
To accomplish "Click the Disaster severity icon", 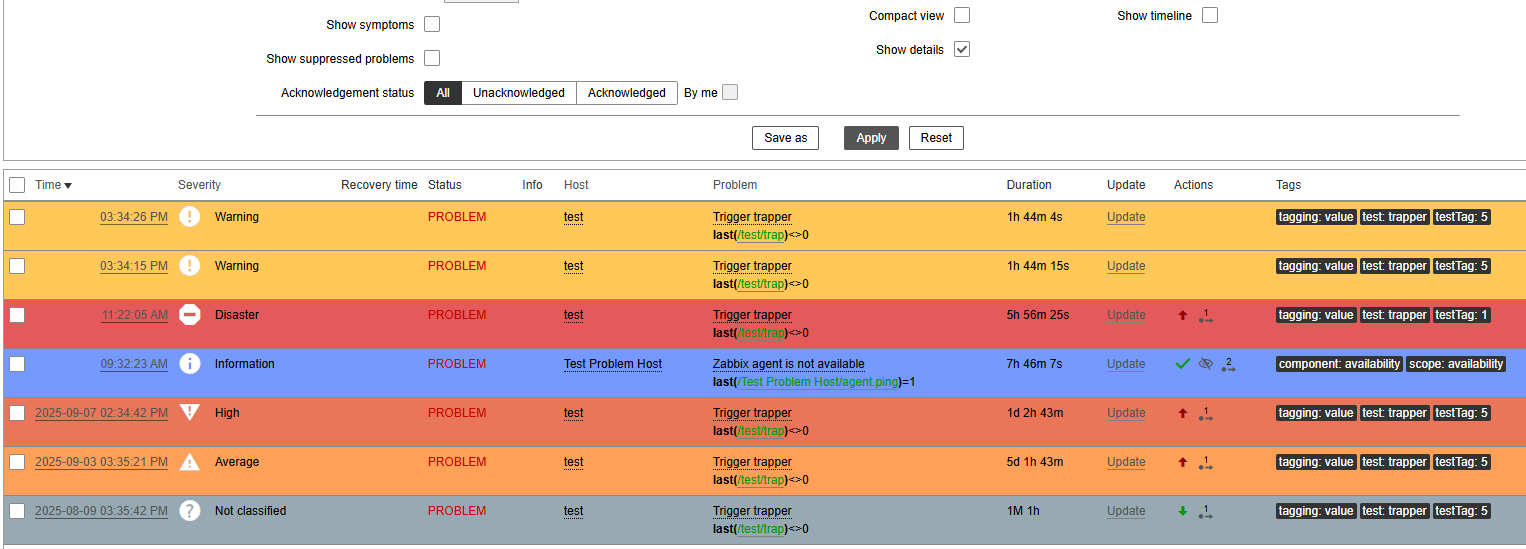I will 190,315.
